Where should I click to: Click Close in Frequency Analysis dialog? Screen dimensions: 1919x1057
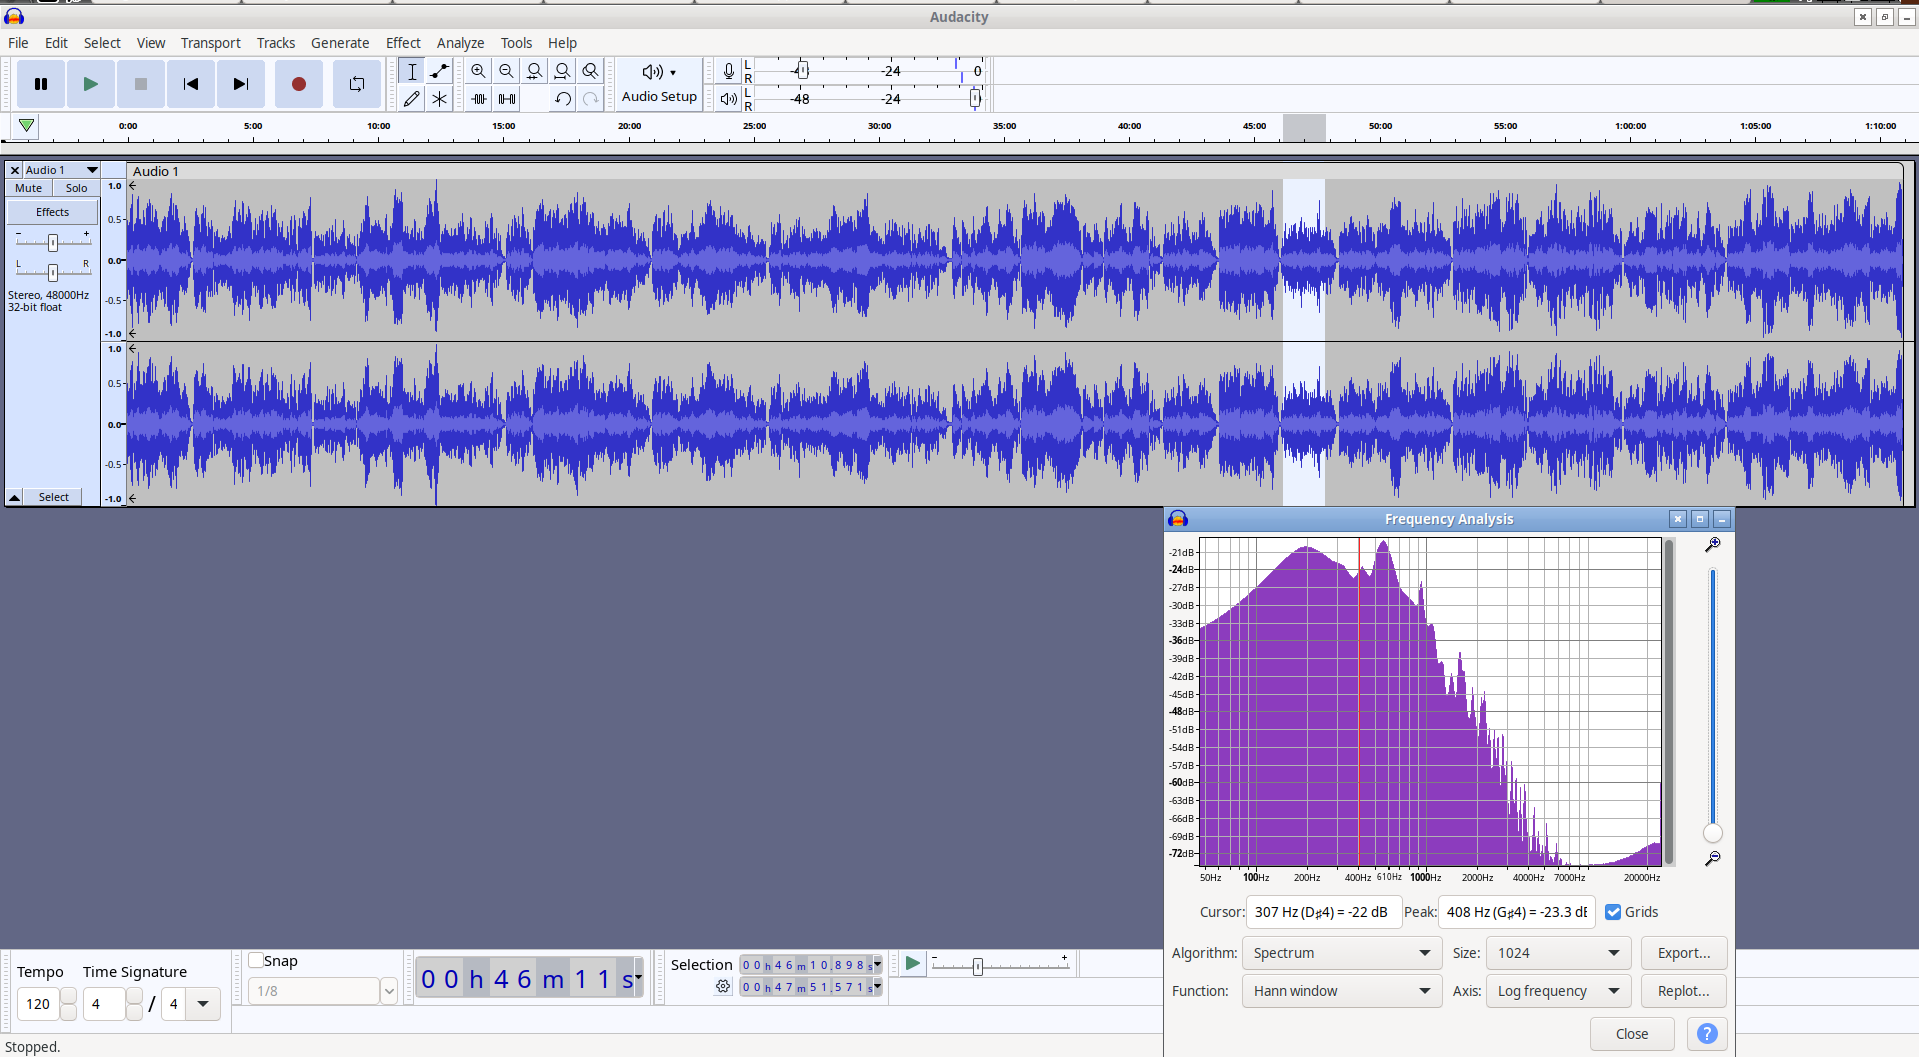click(1632, 1034)
